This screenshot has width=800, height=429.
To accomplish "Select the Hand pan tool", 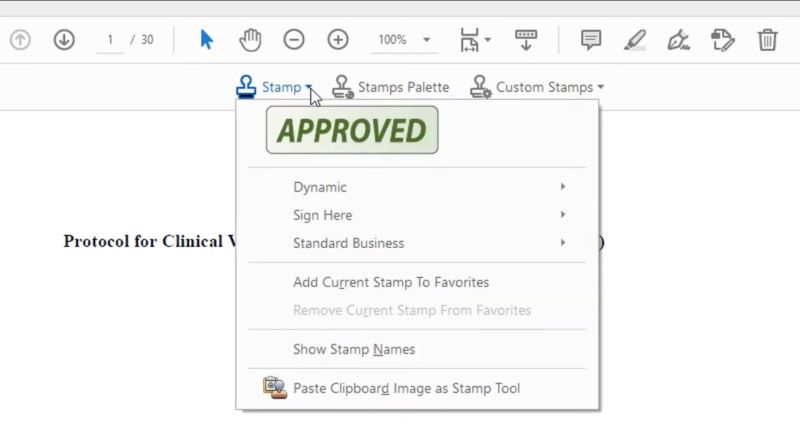I will (250, 40).
